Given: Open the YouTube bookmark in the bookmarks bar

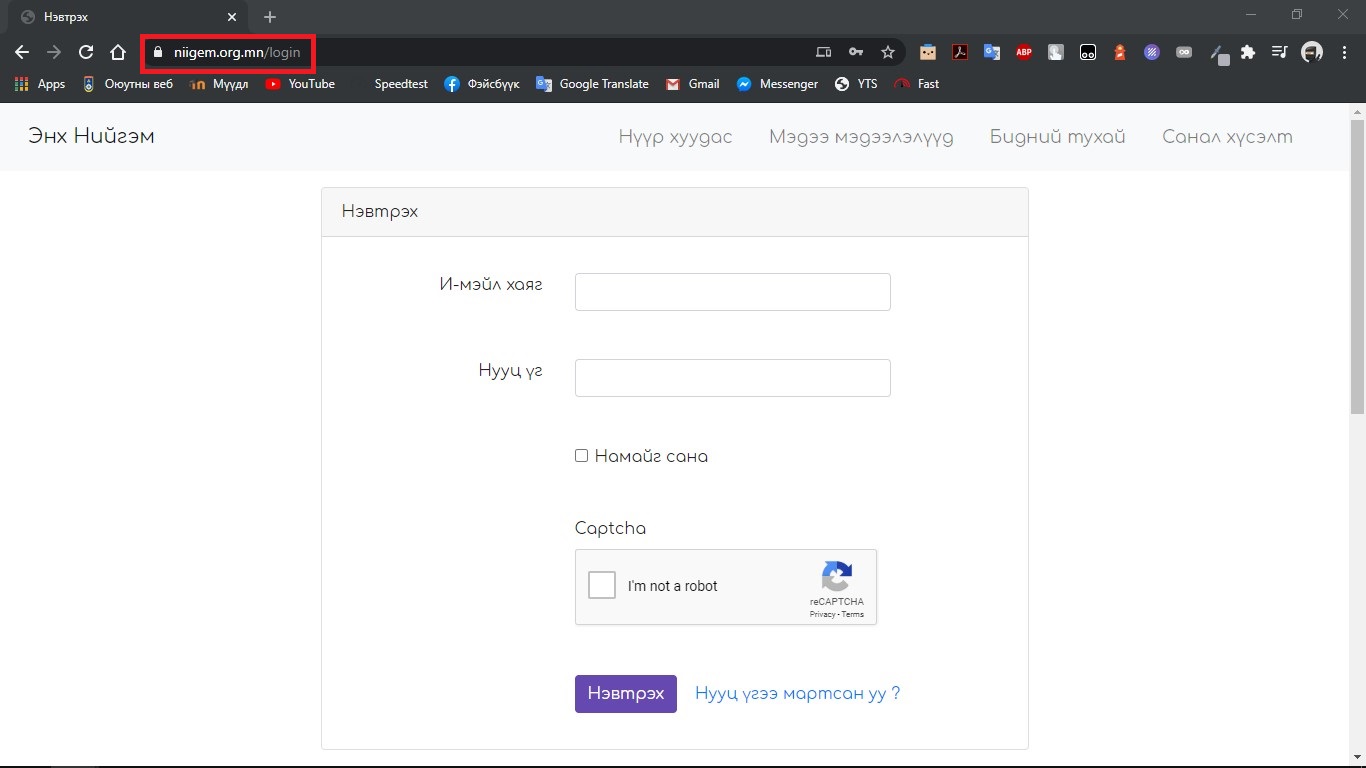Looking at the screenshot, I should [x=300, y=84].
